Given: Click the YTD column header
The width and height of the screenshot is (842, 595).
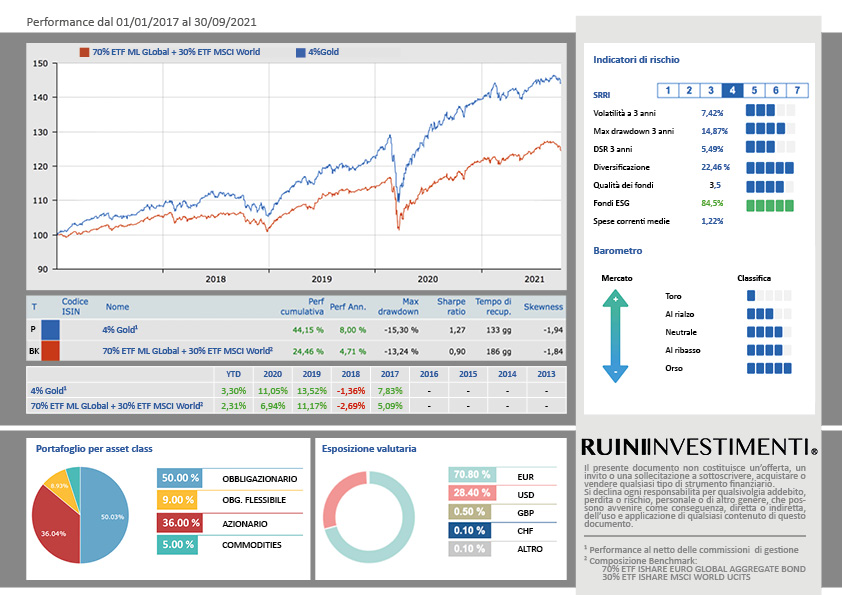Looking at the screenshot, I should [233, 374].
